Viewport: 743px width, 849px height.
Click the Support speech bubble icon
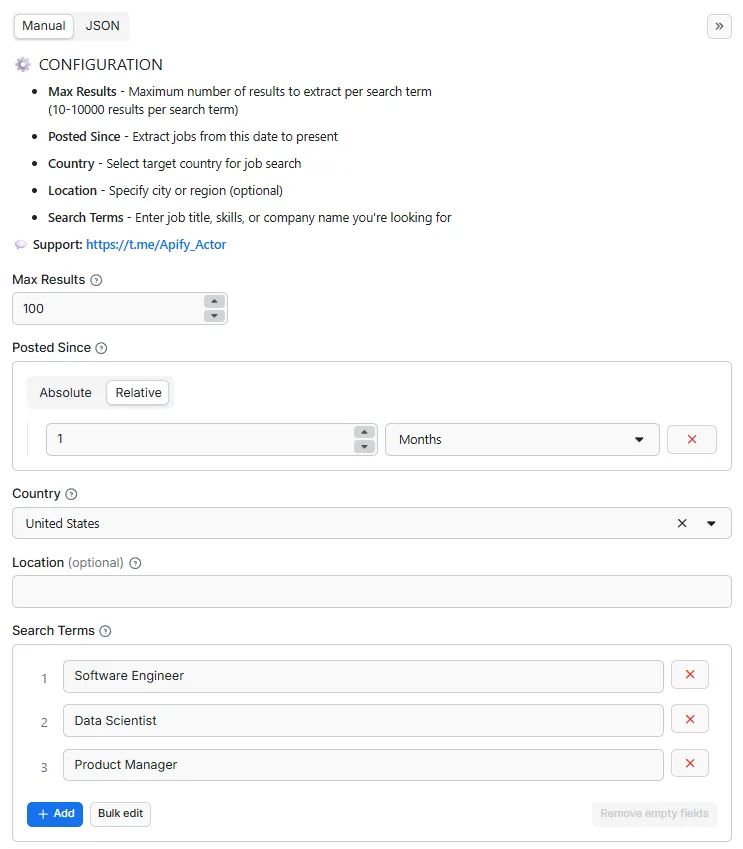pos(22,243)
